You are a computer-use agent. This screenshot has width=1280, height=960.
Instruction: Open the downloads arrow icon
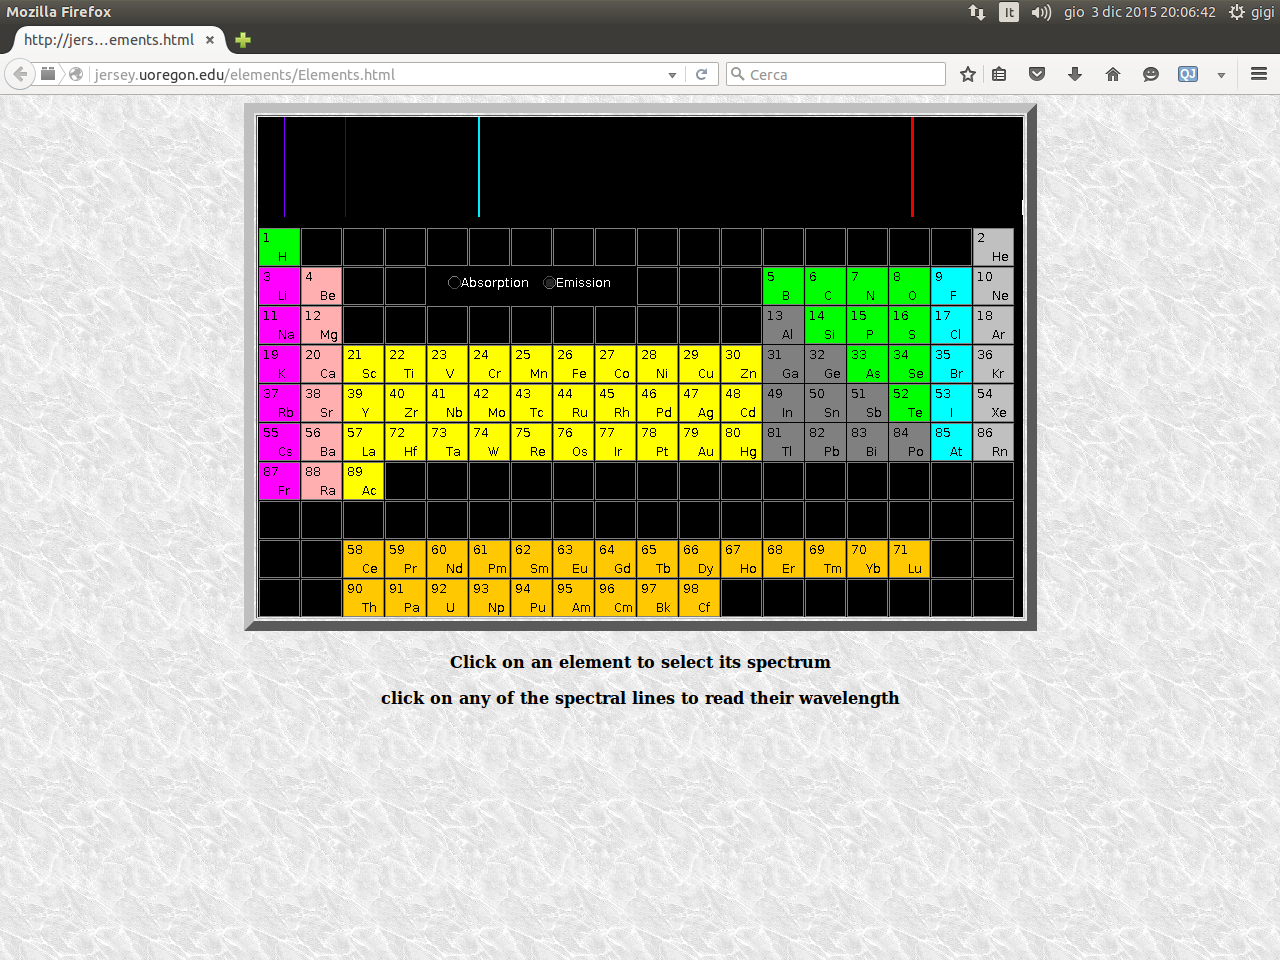[x=1075, y=74]
